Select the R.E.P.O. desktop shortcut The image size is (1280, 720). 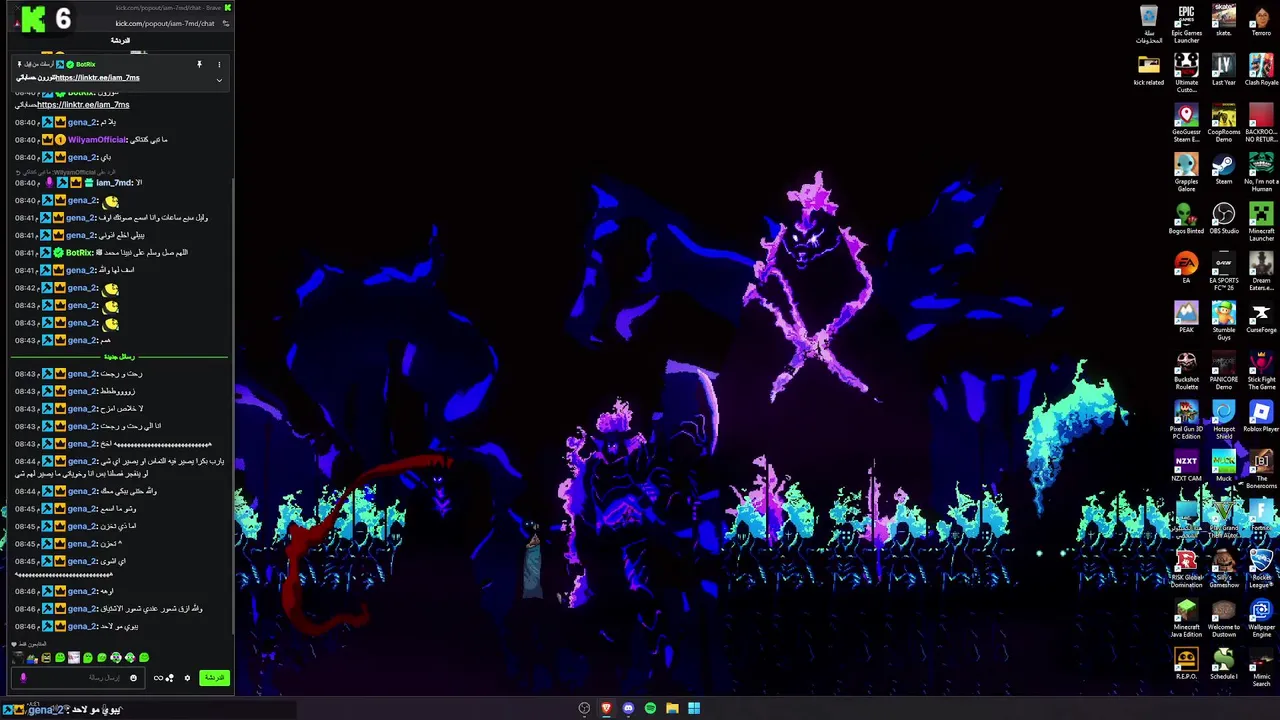pyautogui.click(x=1186, y=665)
